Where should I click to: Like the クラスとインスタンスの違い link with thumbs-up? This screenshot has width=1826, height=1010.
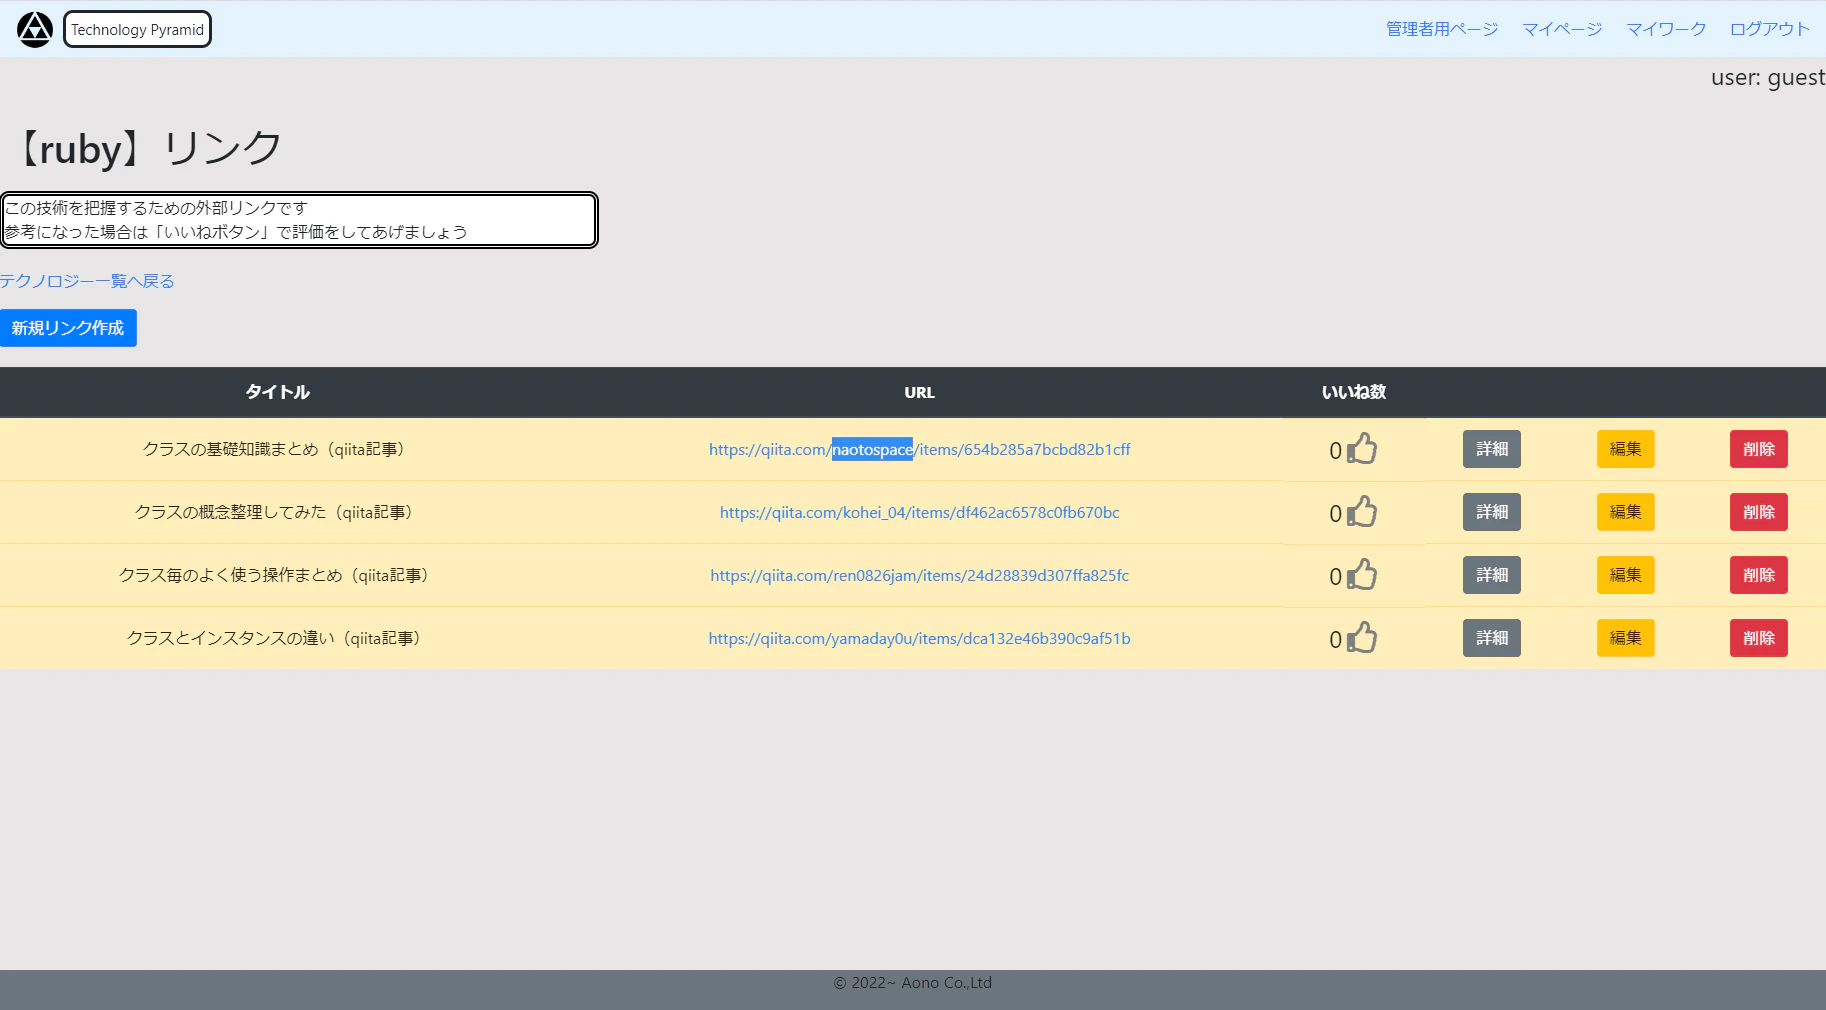point(1362,638)
